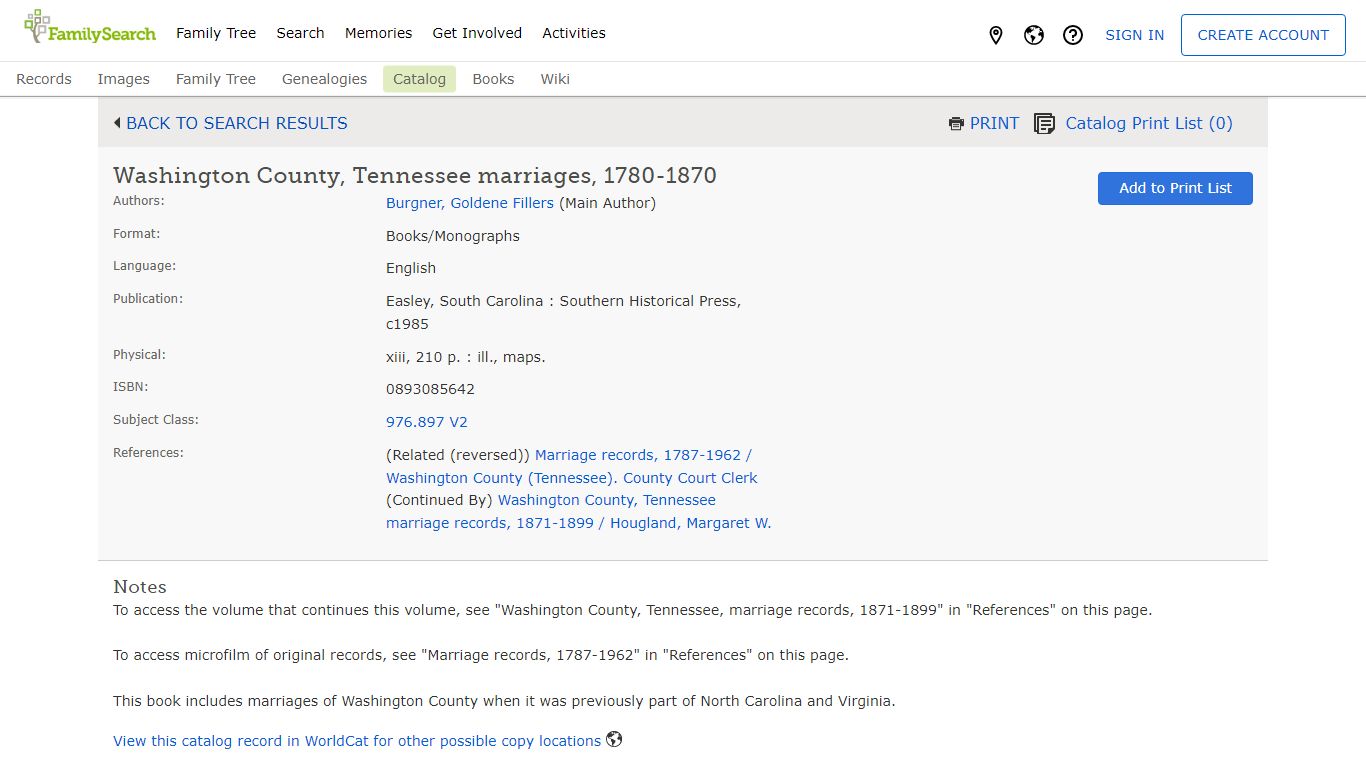Click the Catalog Print List icon
This screenshot has height=768, width=1366.
[x=1044, y=124]
